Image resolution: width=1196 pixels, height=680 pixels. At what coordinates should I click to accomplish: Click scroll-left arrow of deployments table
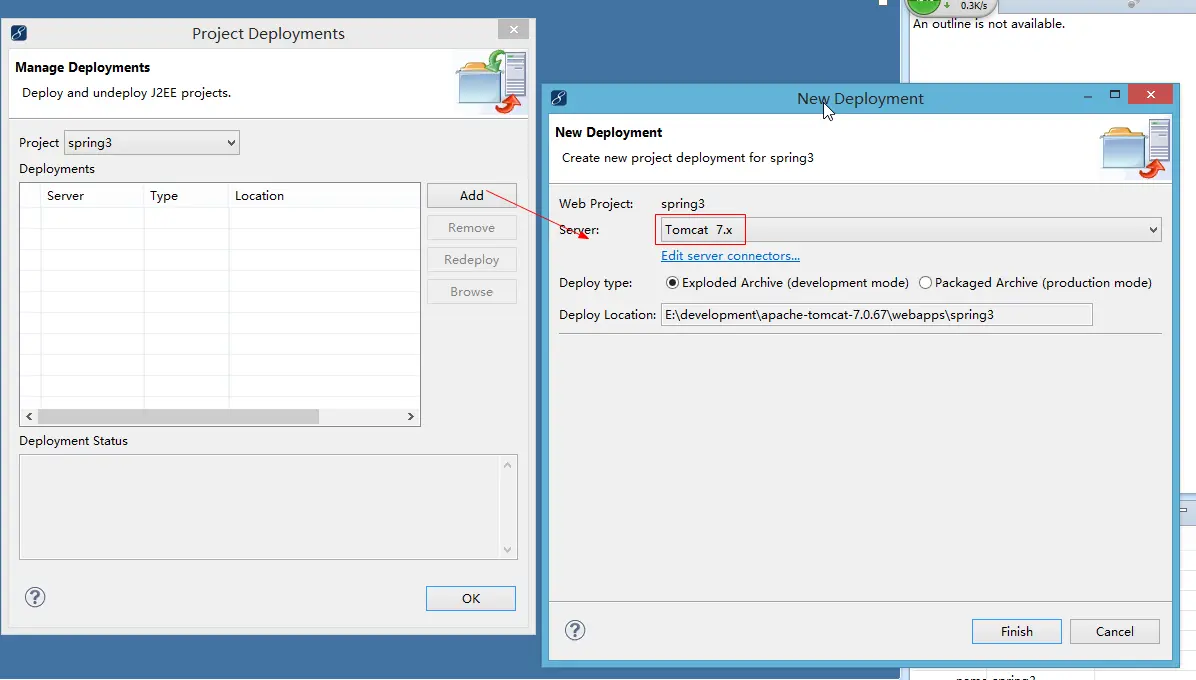coord(29,416)
